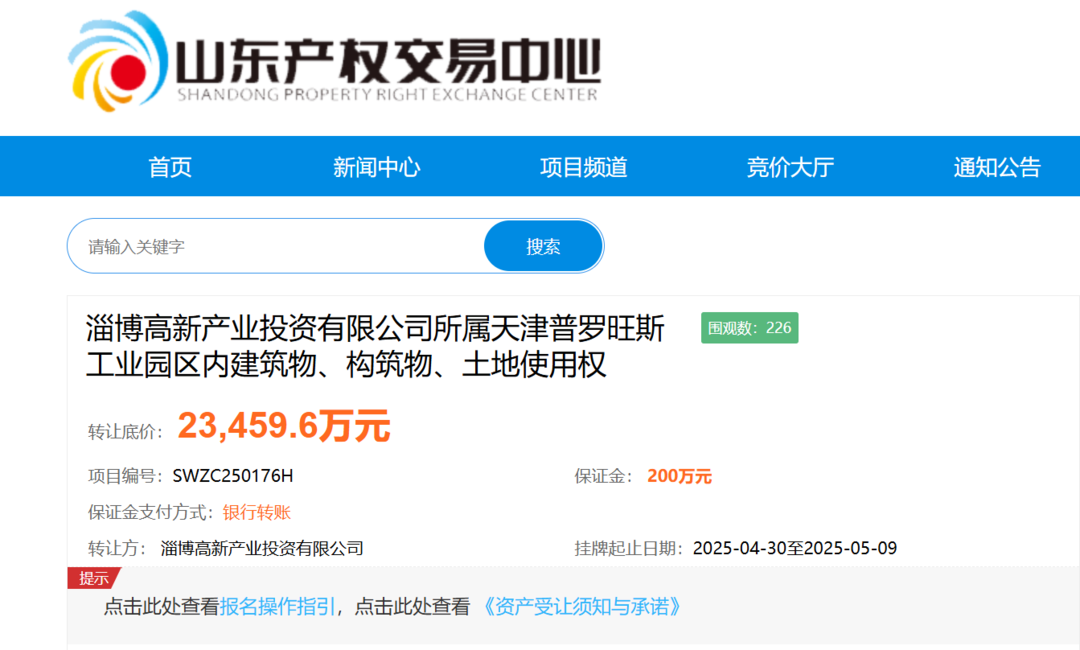
Task: Click the 银行转账 payment method text
Action: click(257, 512)
